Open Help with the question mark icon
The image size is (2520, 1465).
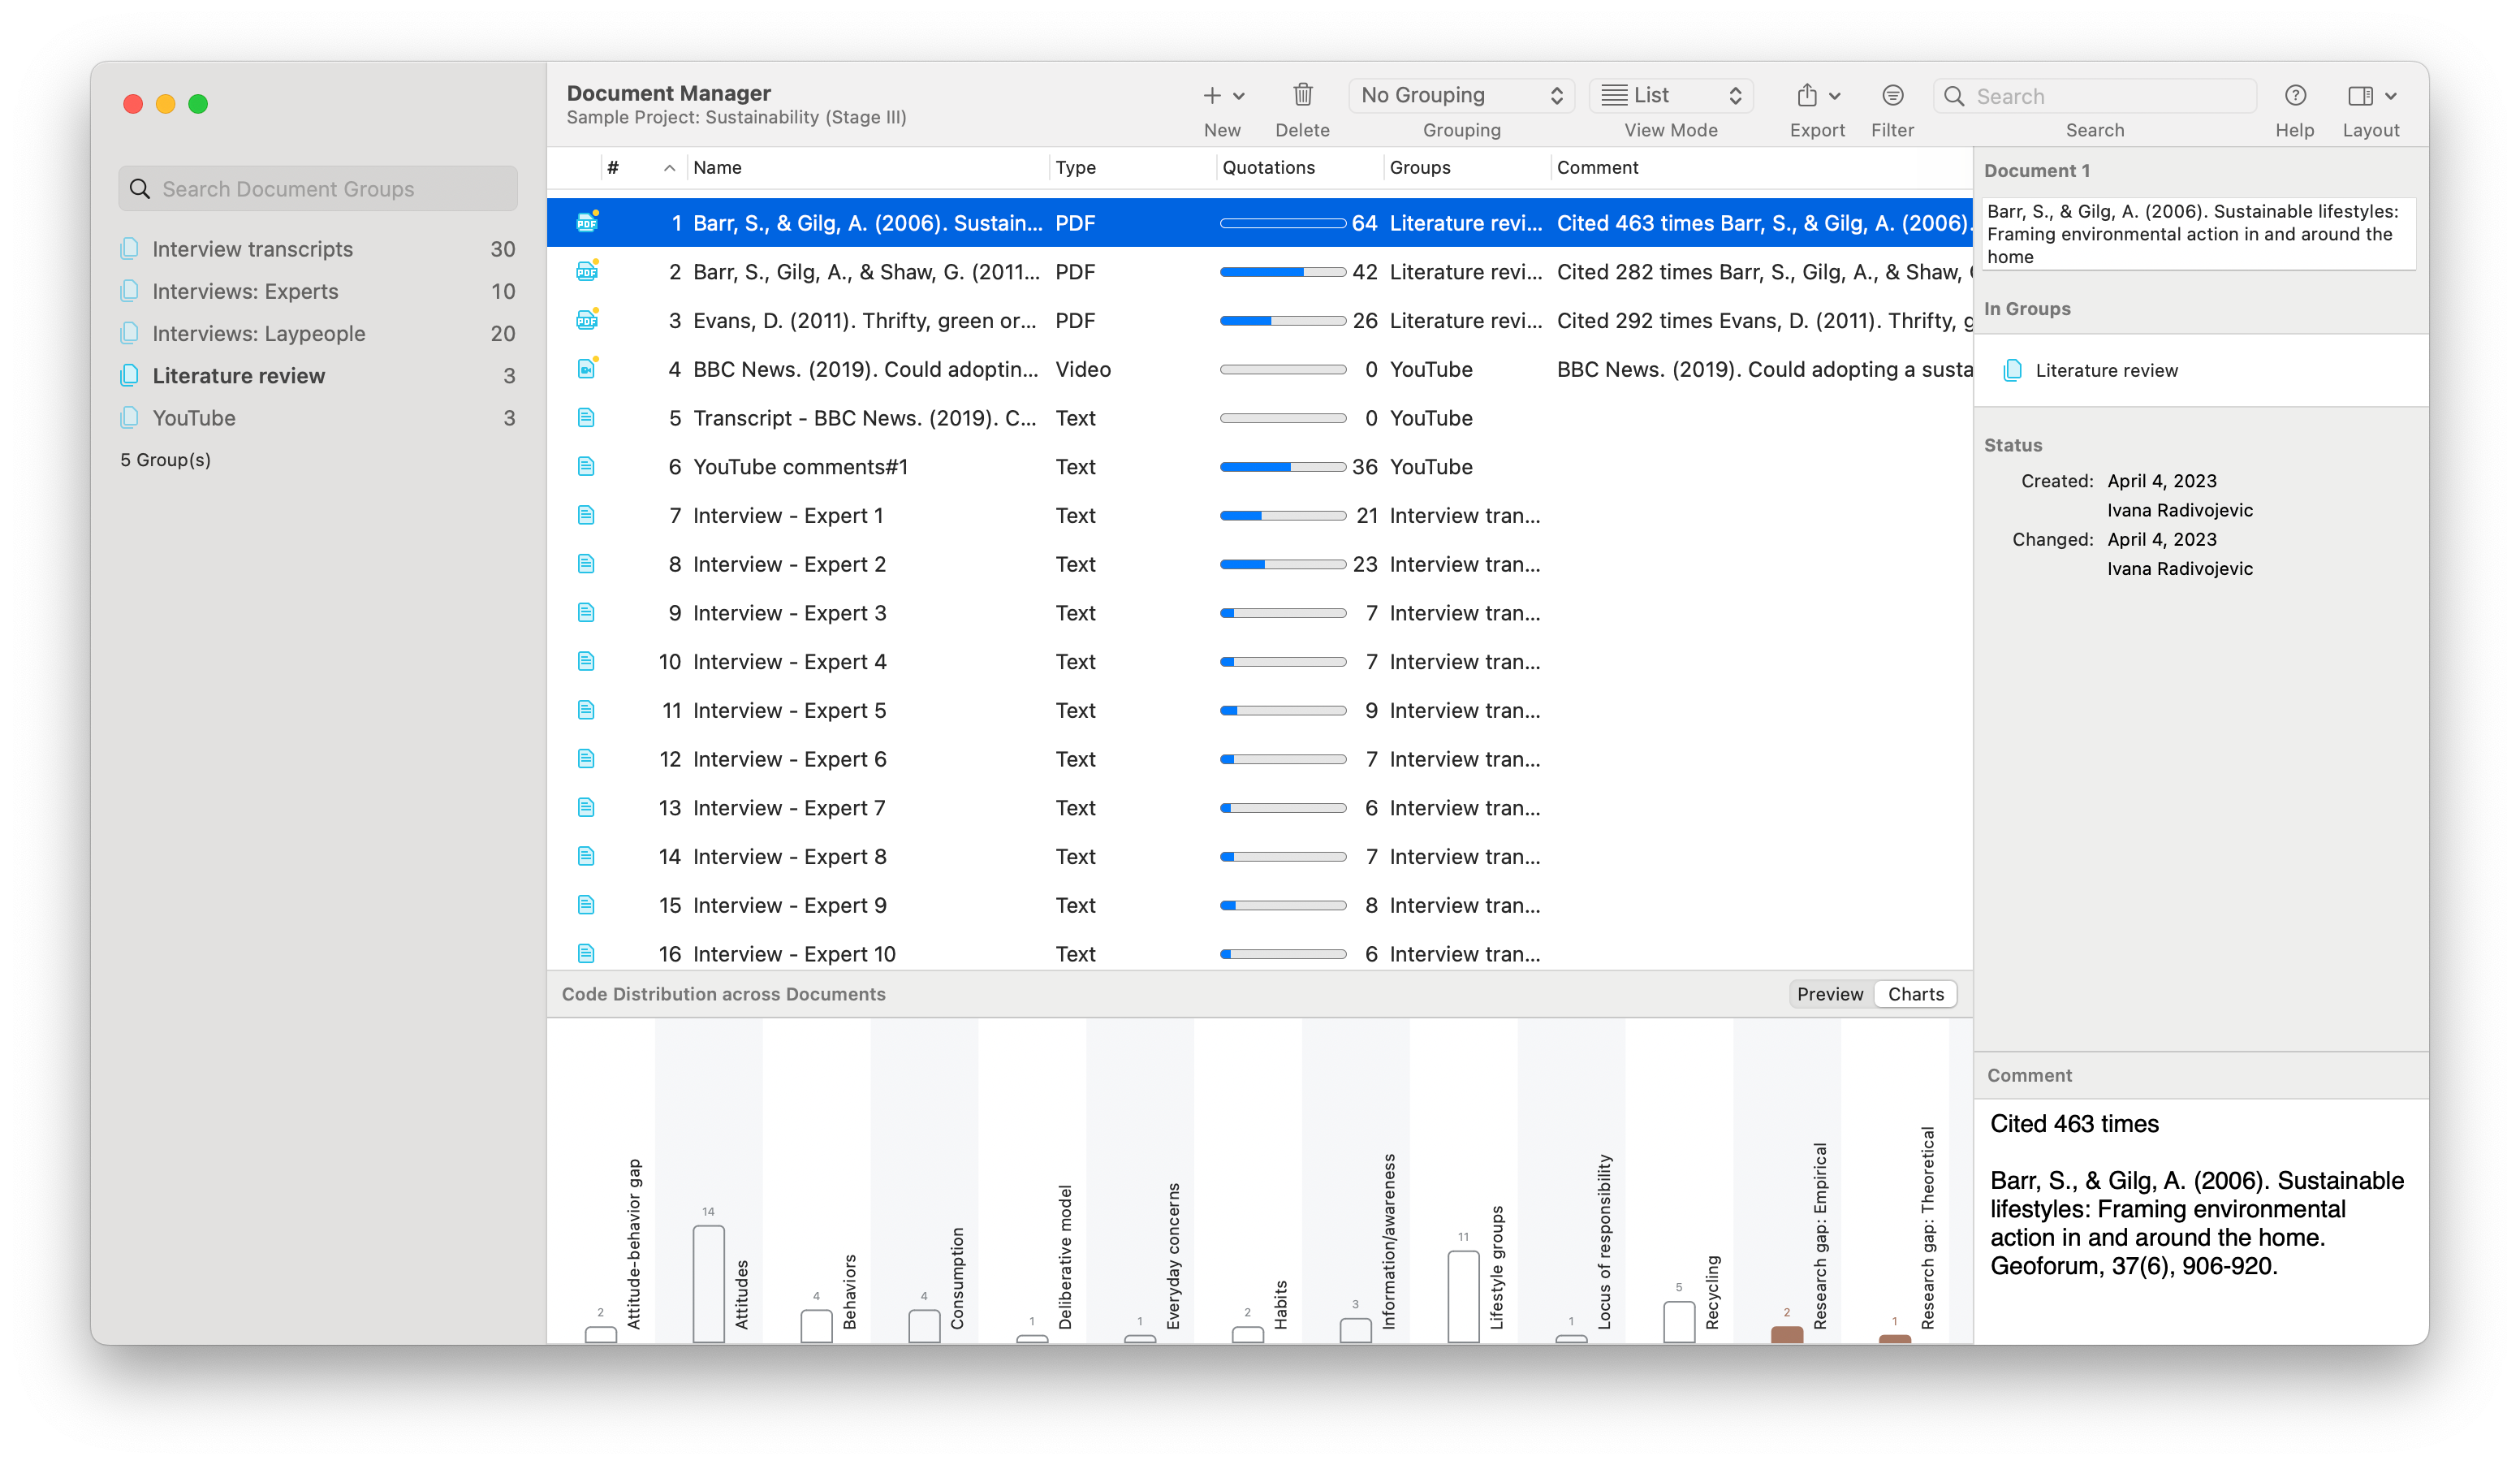(2295, 95)
